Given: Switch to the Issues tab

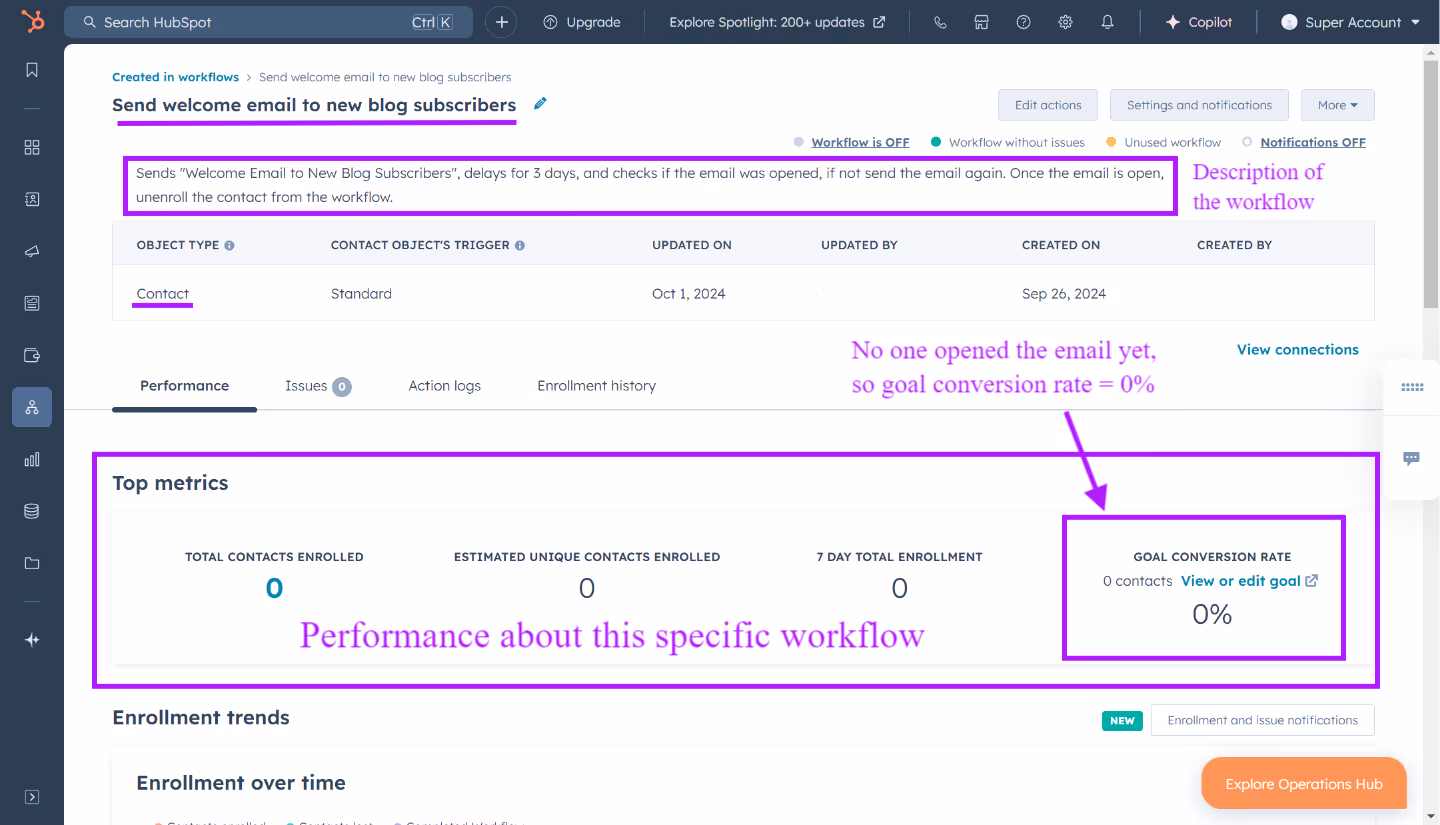Looking at the screenshot, I should coord(308,385).
